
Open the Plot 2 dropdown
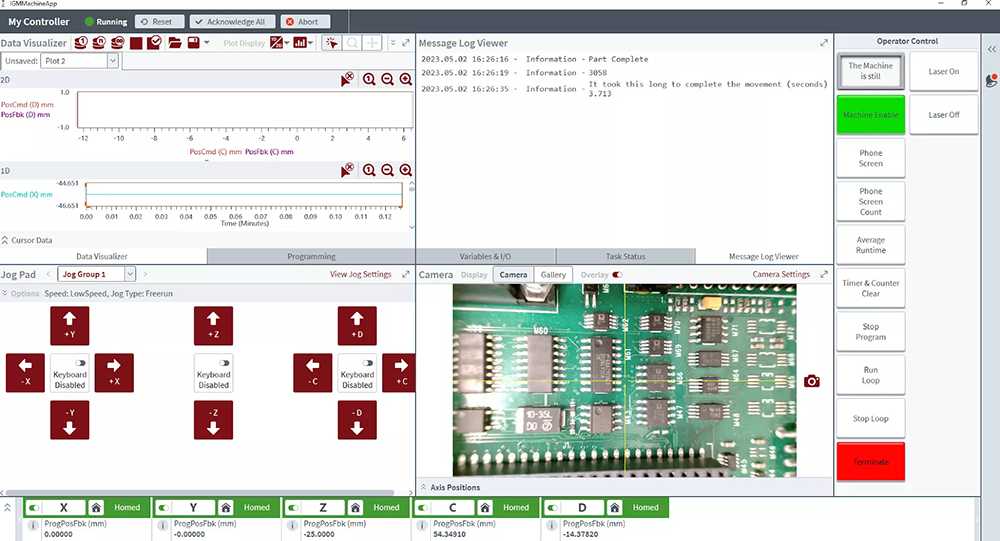112,61
